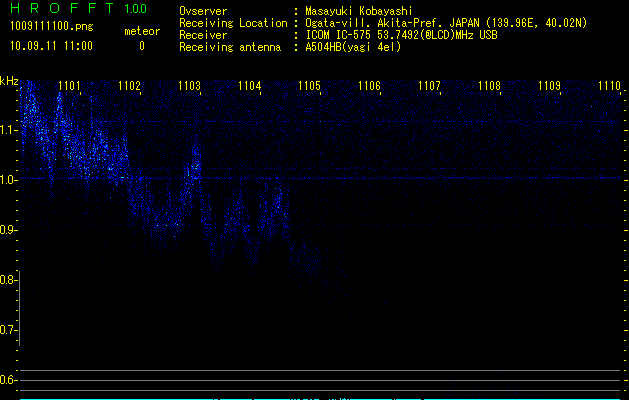The width and height of the screenshot is (629, 400).
Task: Select the file name 1009111100.png
Action: 52,27
